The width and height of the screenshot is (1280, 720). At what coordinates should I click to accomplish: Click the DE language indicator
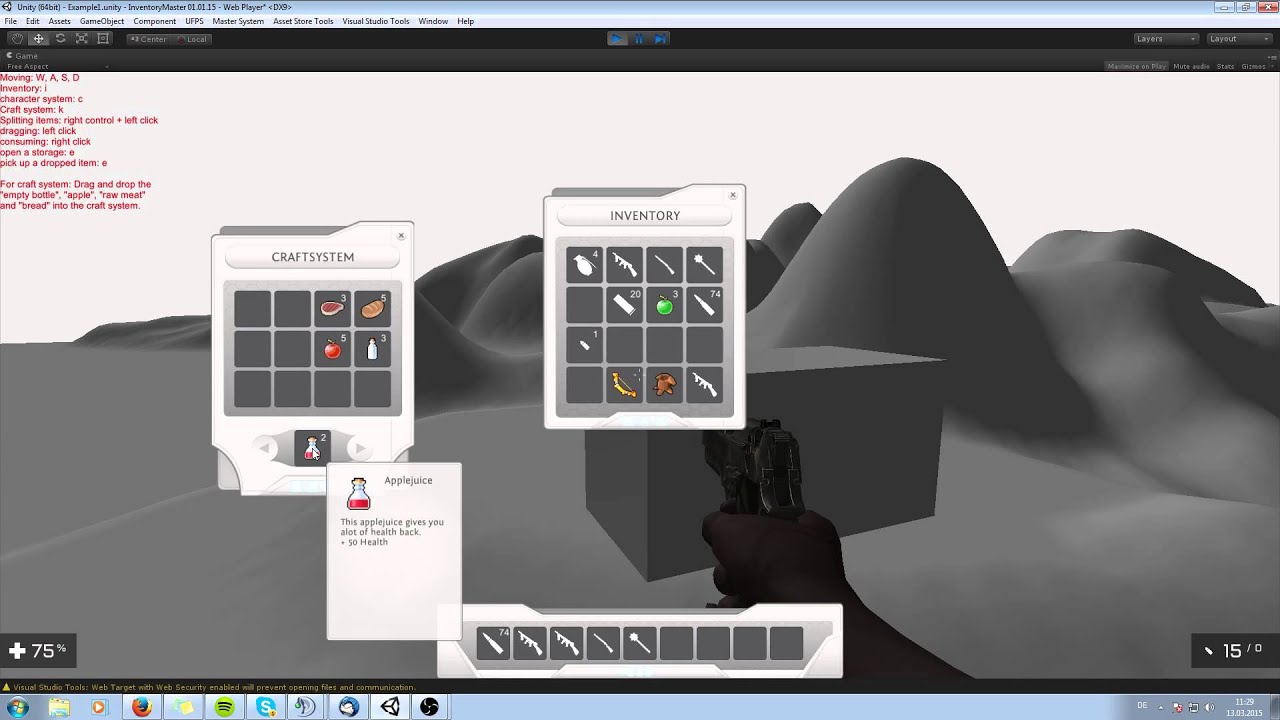(1142, 705)
